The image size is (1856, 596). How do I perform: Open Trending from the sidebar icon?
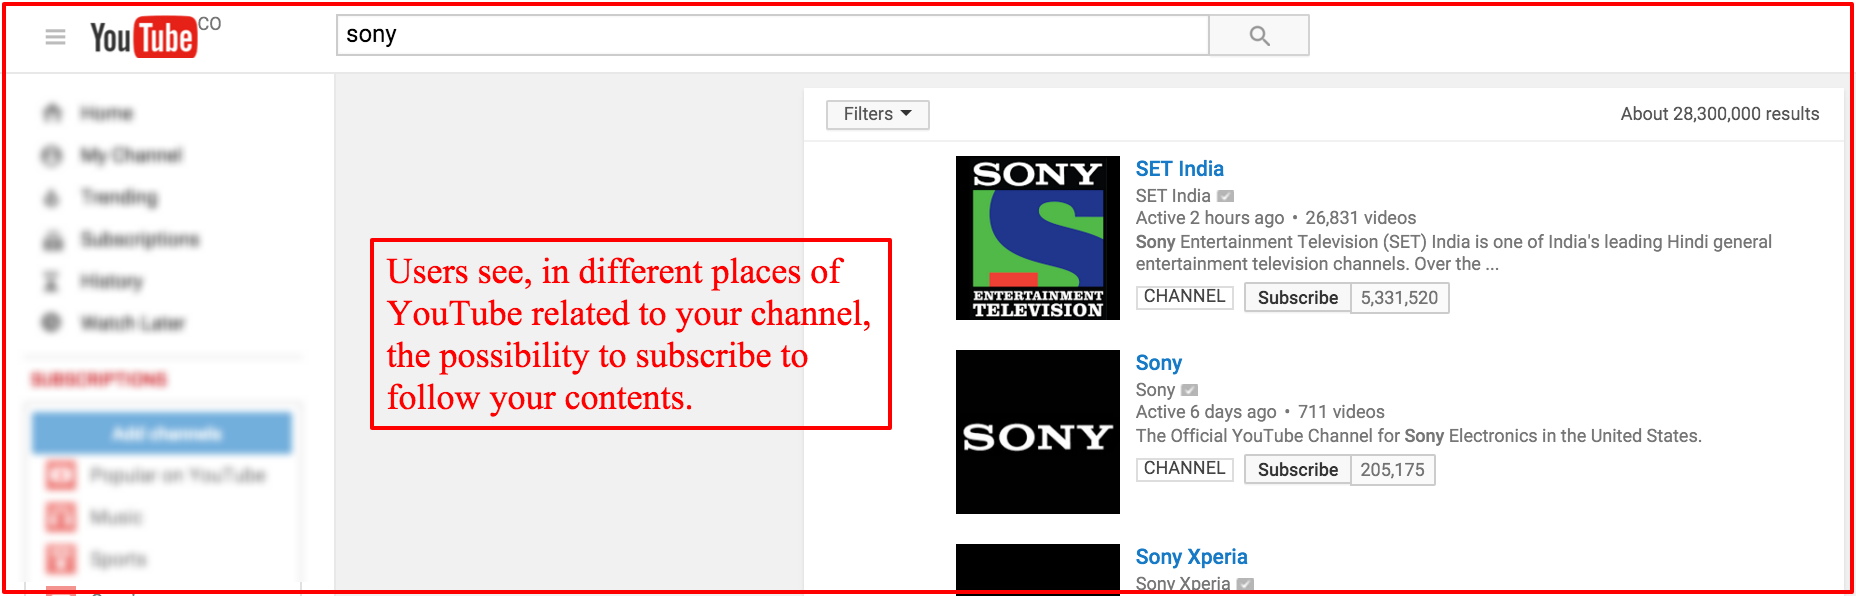coord(53,197)
